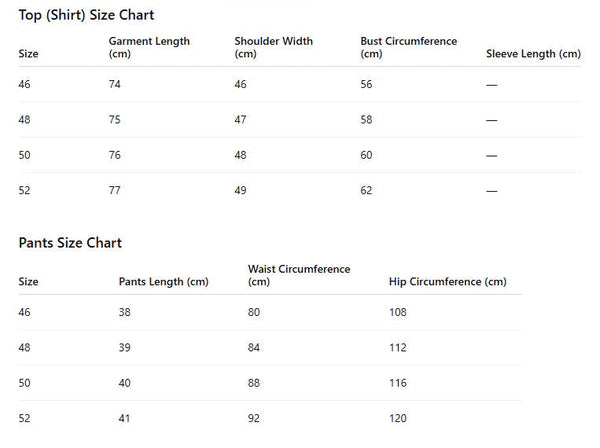Click hip circumference value 120

pos(398,418)
